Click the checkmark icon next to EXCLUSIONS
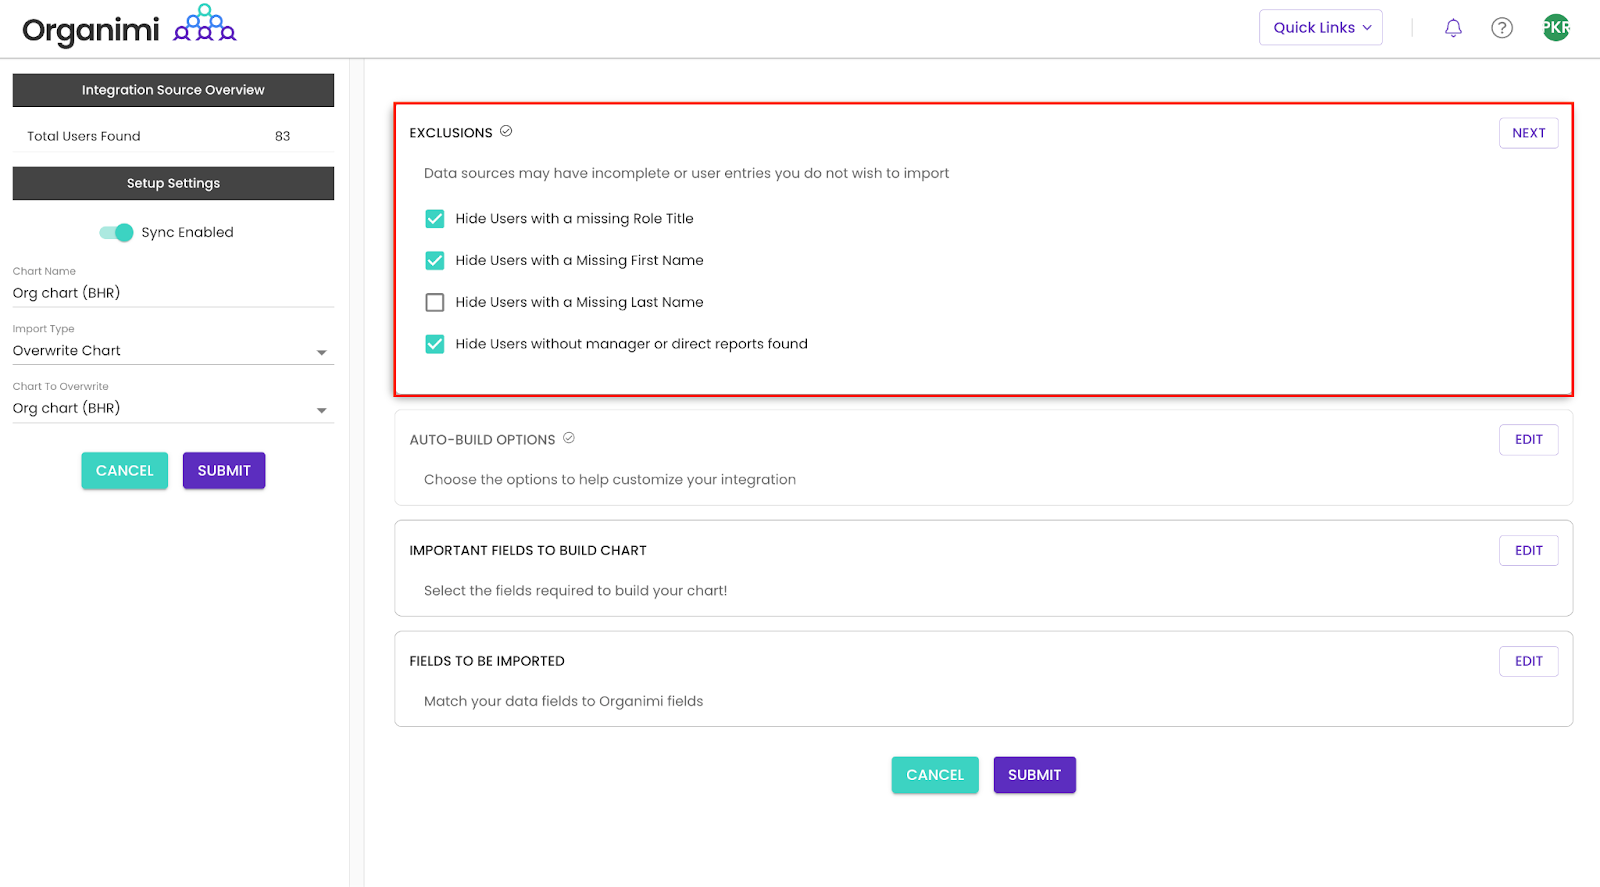 coord(506,131)
